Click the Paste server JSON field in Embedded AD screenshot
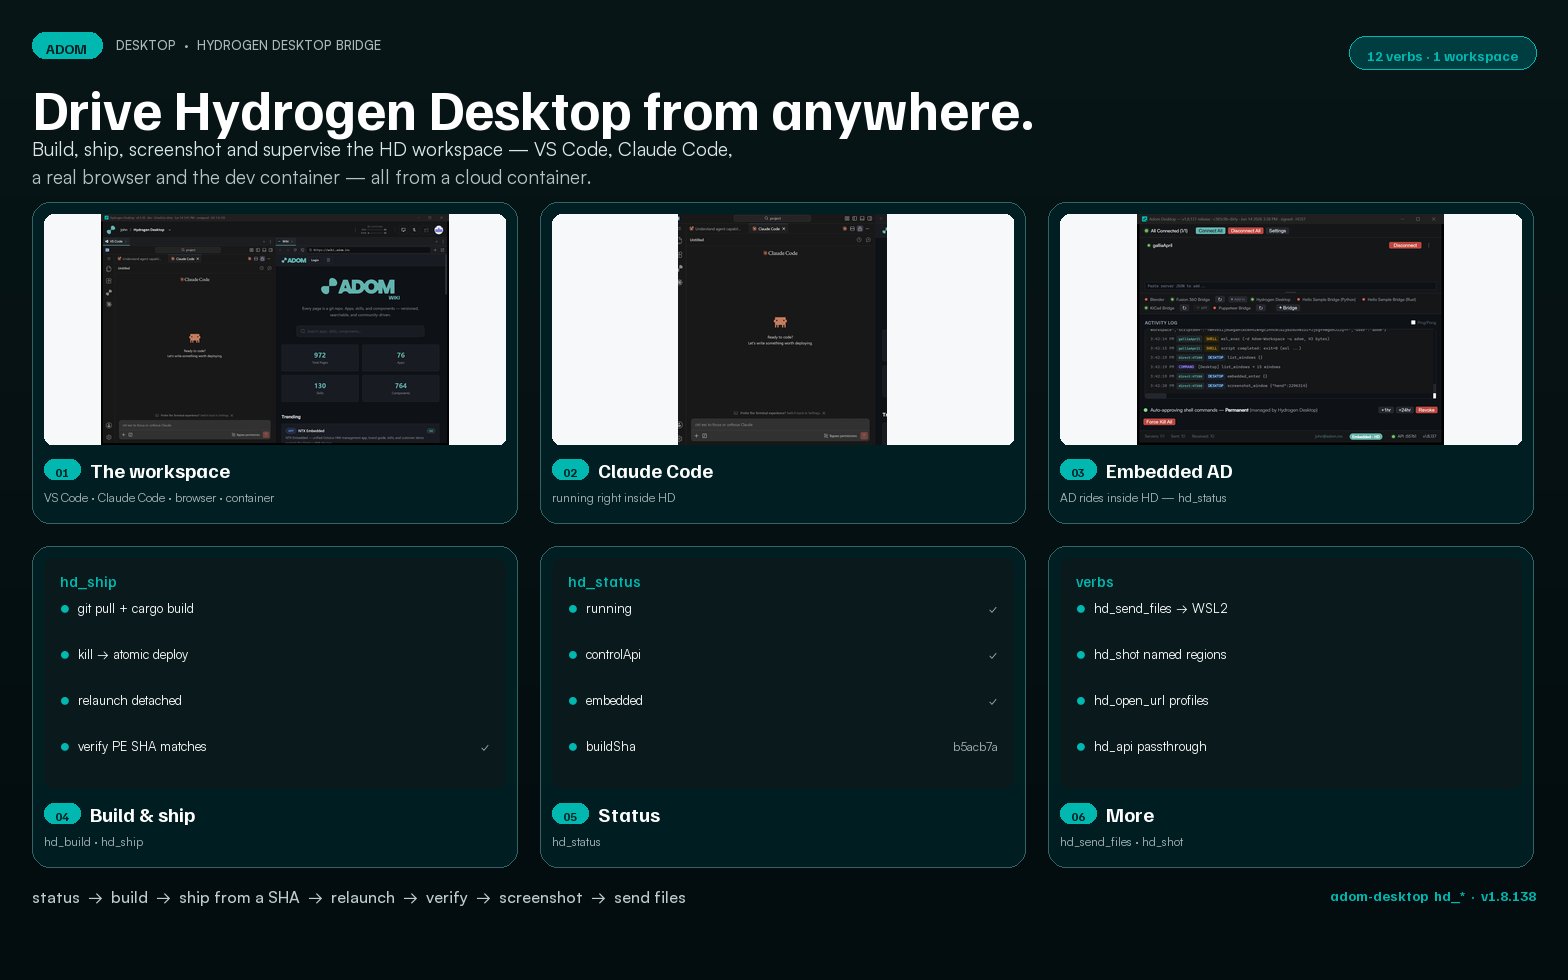1568x980 pixels. (x=1290, y=286)
